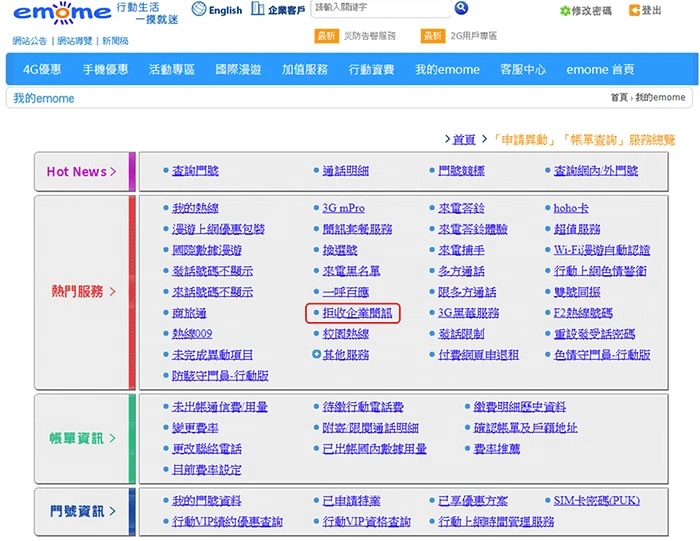The image size is (700, 541).
Task: Open the 行動VIP資格查詢 link
Action: tap(367, 521)
